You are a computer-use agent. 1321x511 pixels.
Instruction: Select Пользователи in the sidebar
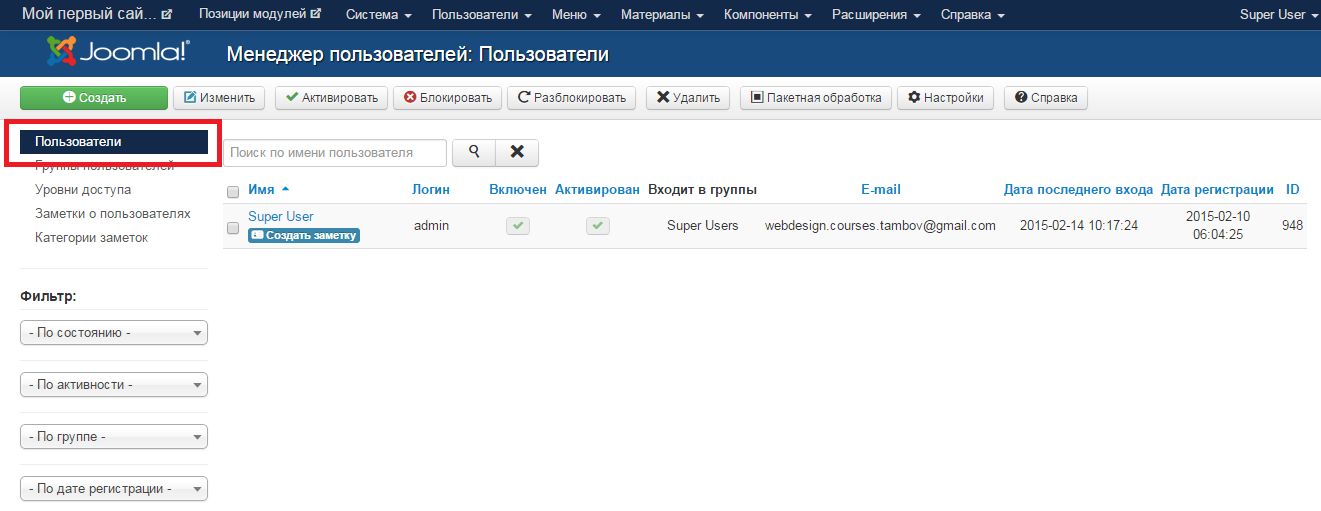click(114, 141)
